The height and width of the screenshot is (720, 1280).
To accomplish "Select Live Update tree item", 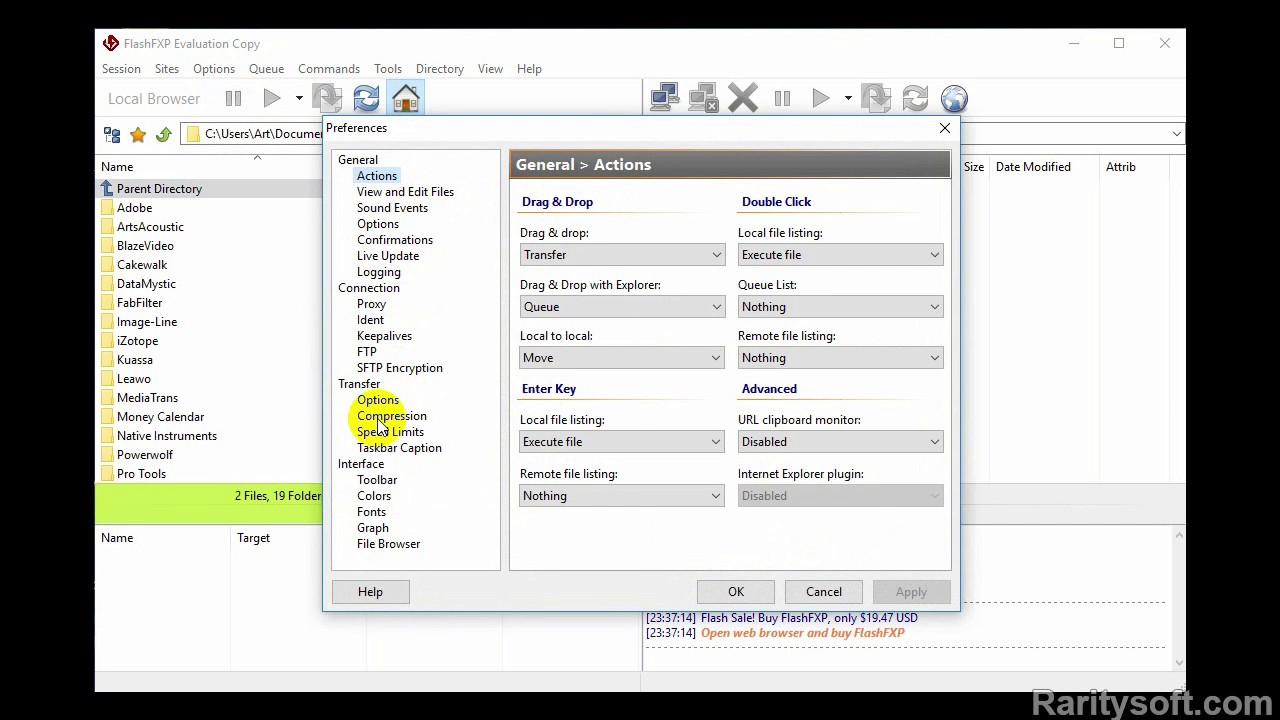I will pyautogui.click(x=388, y=256).
